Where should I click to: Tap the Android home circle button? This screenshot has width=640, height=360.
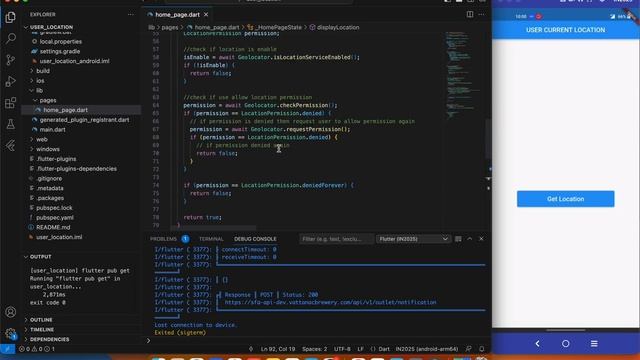click(565, 344)
